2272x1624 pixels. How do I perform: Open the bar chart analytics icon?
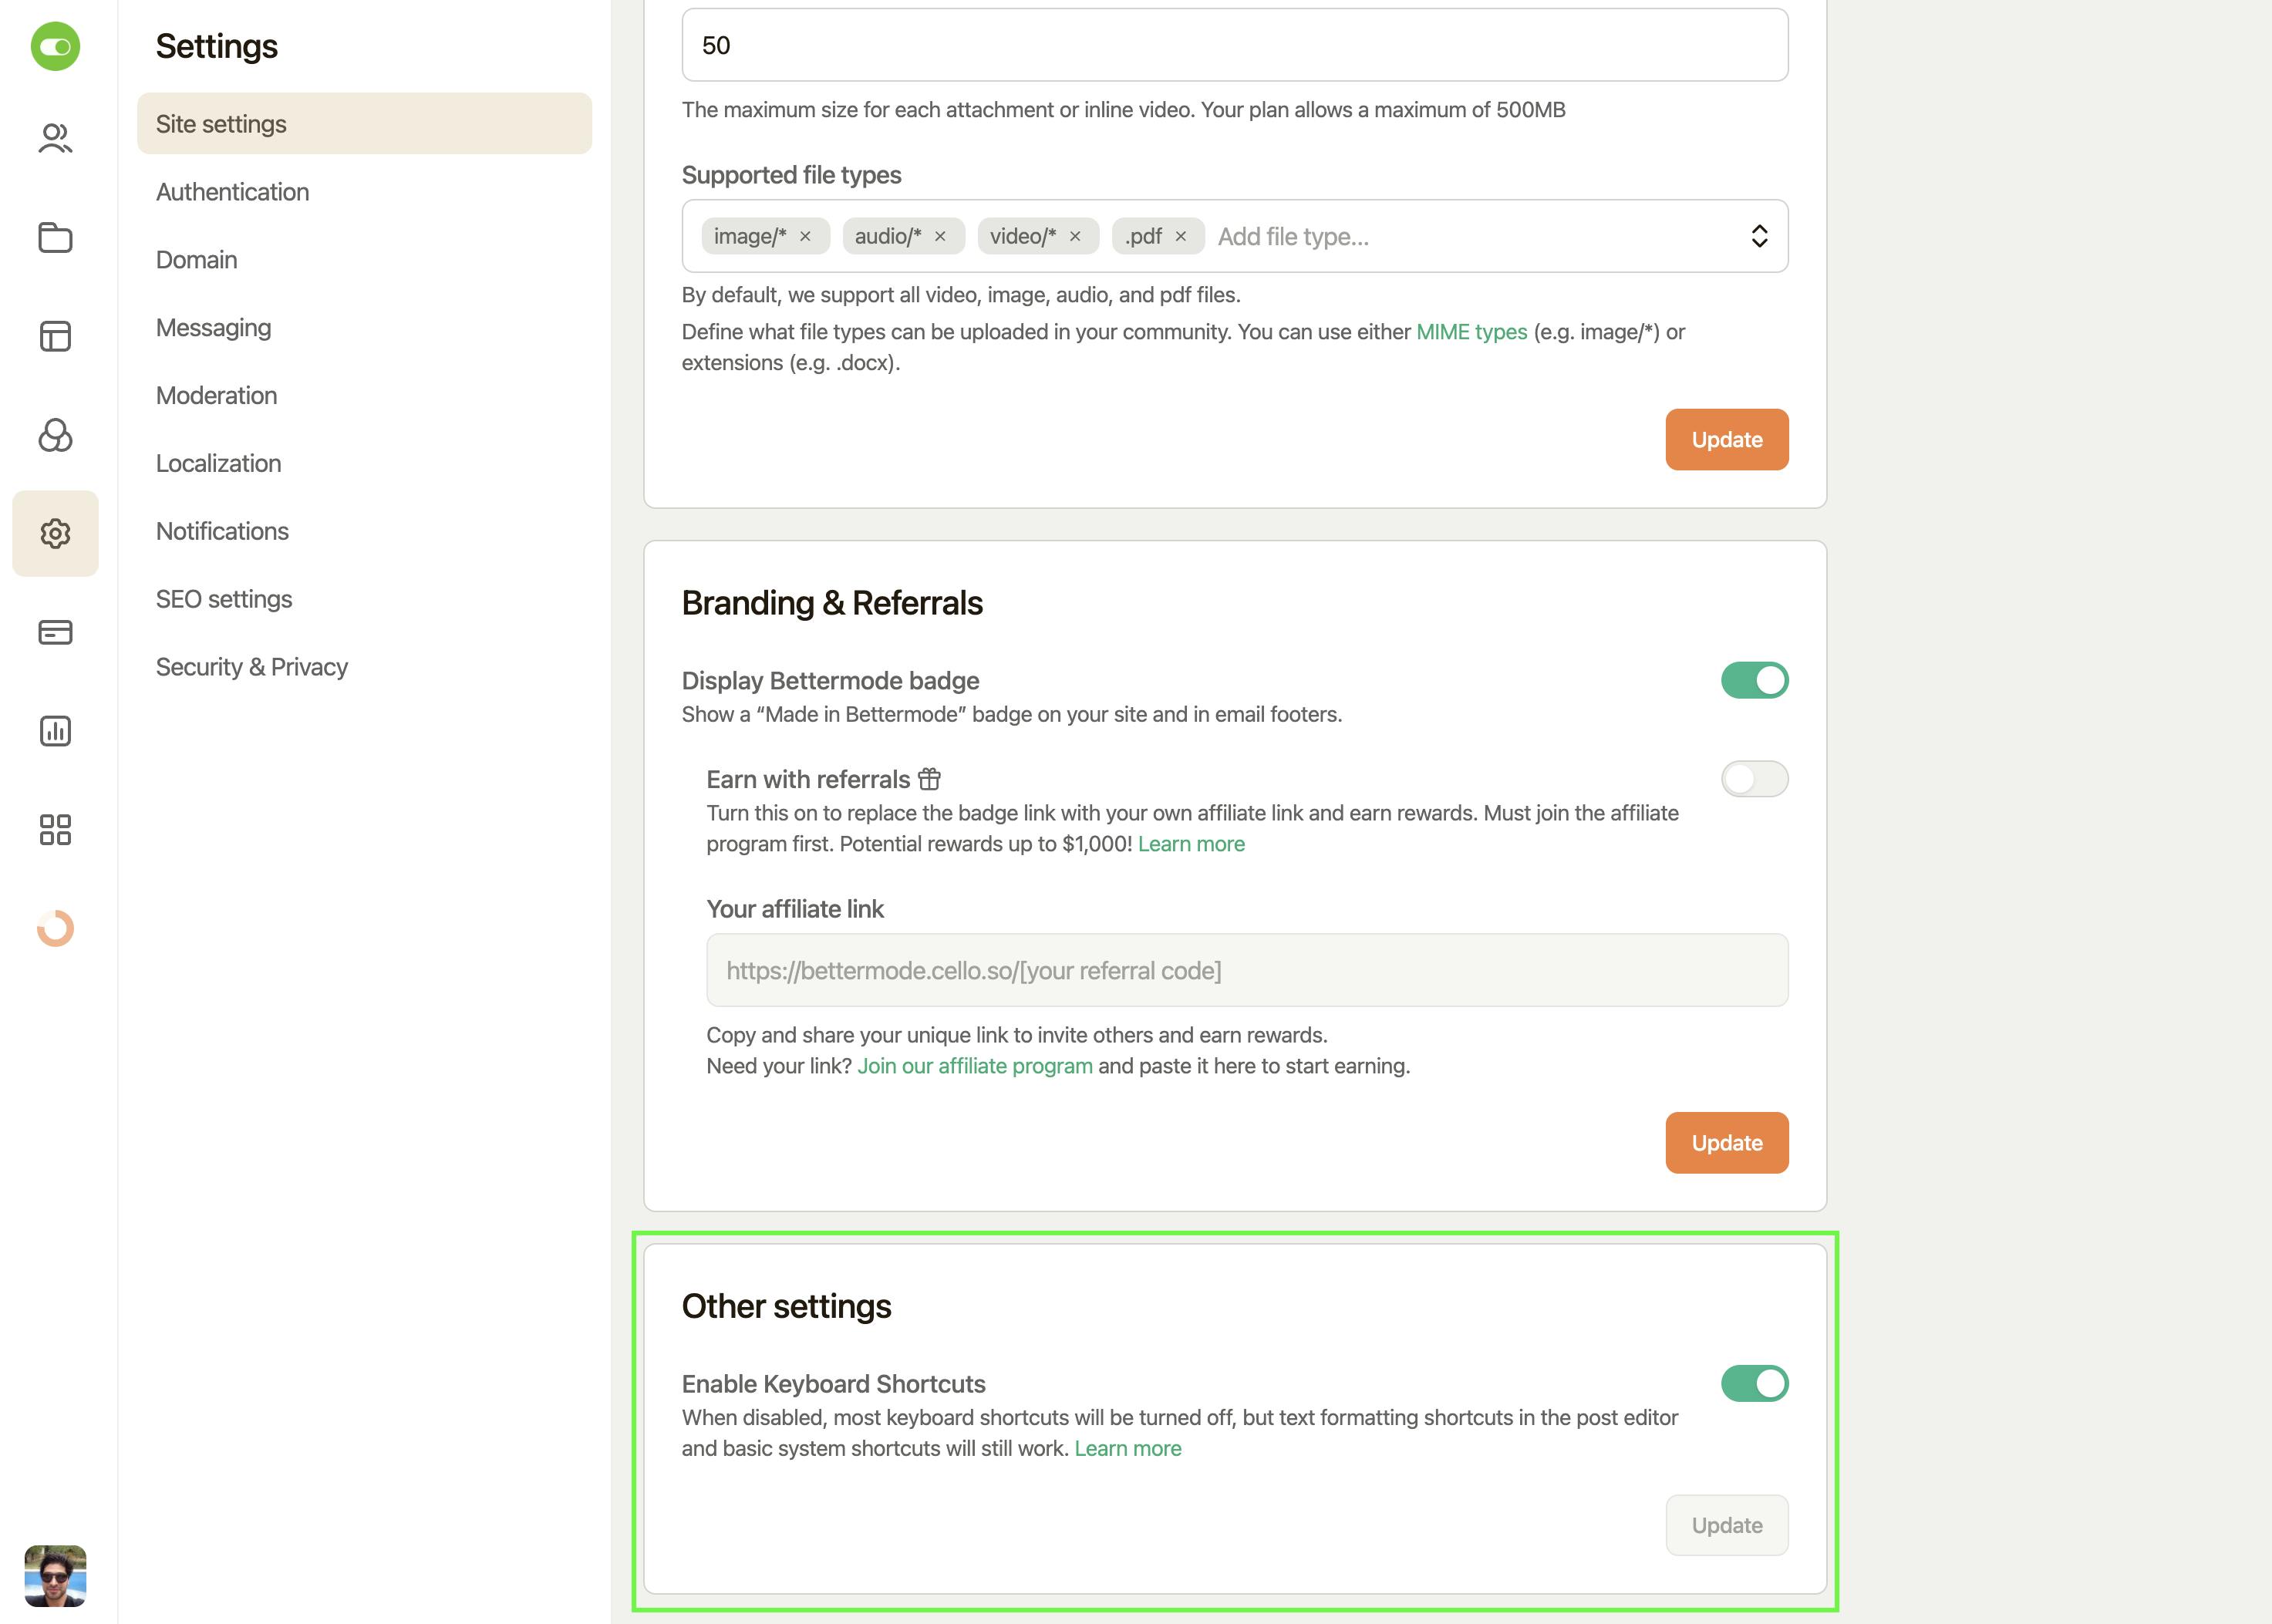click(x=55, y=731)
